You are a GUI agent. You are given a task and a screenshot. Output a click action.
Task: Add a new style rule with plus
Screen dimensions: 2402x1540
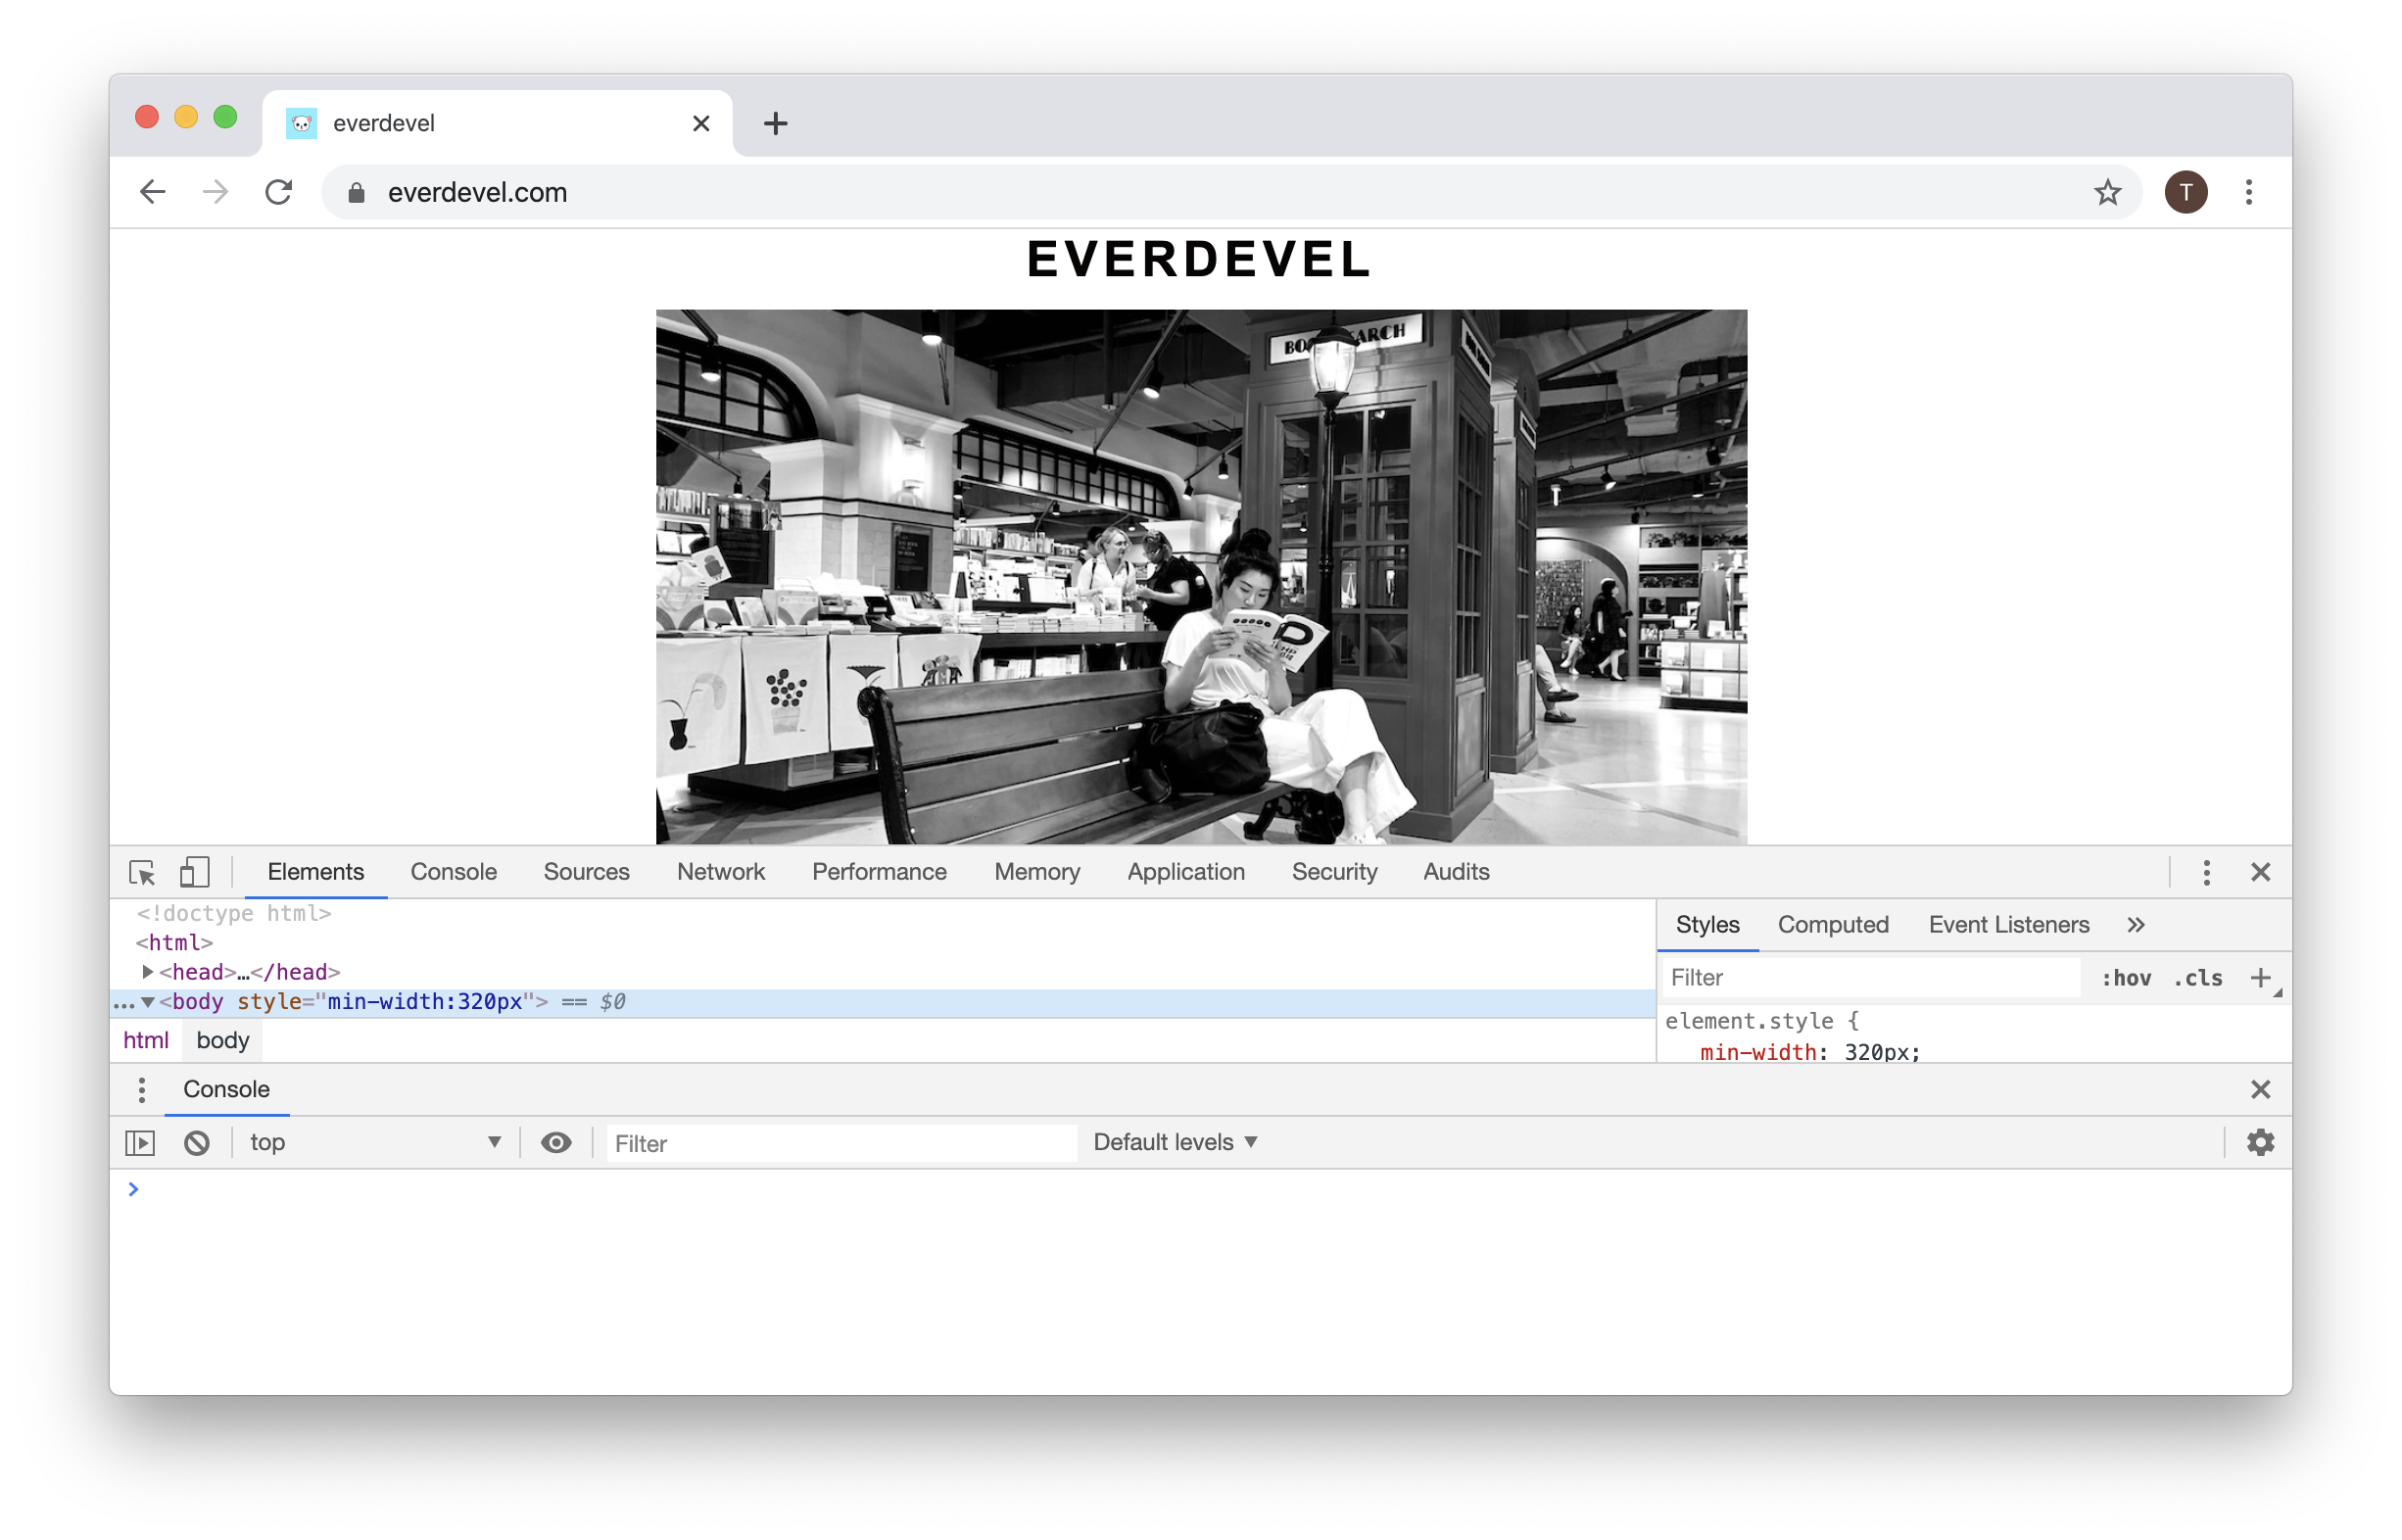[x=2260, y=978]
